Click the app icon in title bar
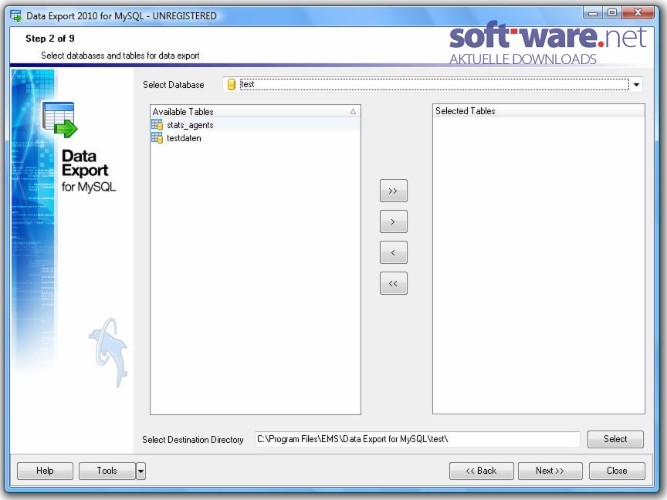The width and height of the screenshot is (667, 500). 16,16
